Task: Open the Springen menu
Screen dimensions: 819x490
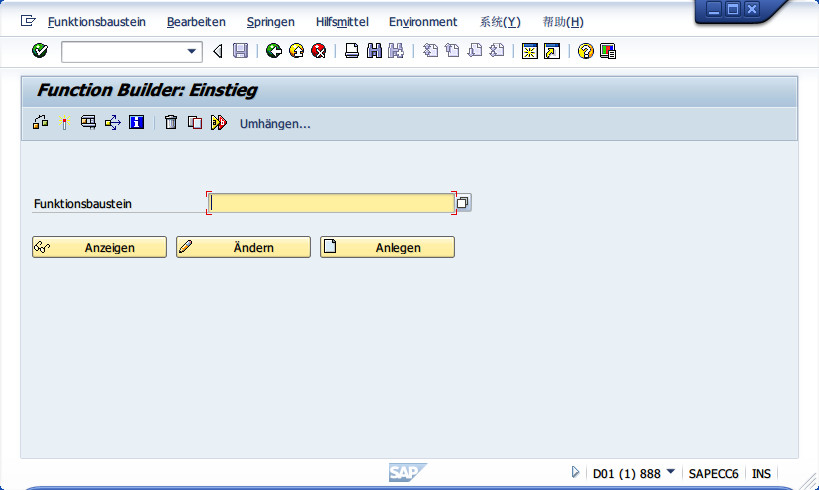Action: (271, 22)
